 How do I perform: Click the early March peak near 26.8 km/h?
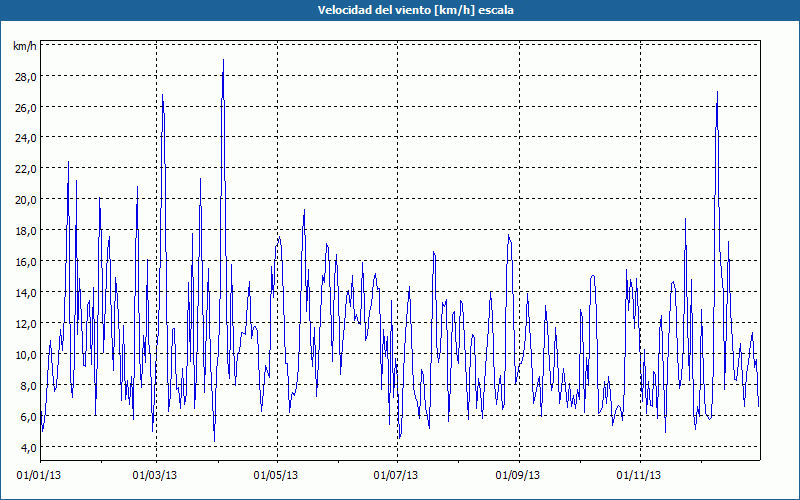click(163, 95)
